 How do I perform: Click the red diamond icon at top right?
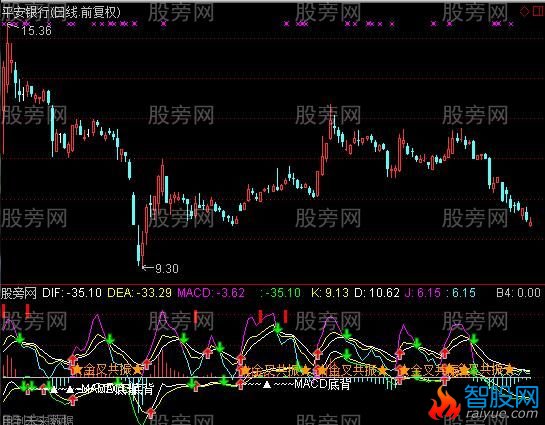(524, 11)
